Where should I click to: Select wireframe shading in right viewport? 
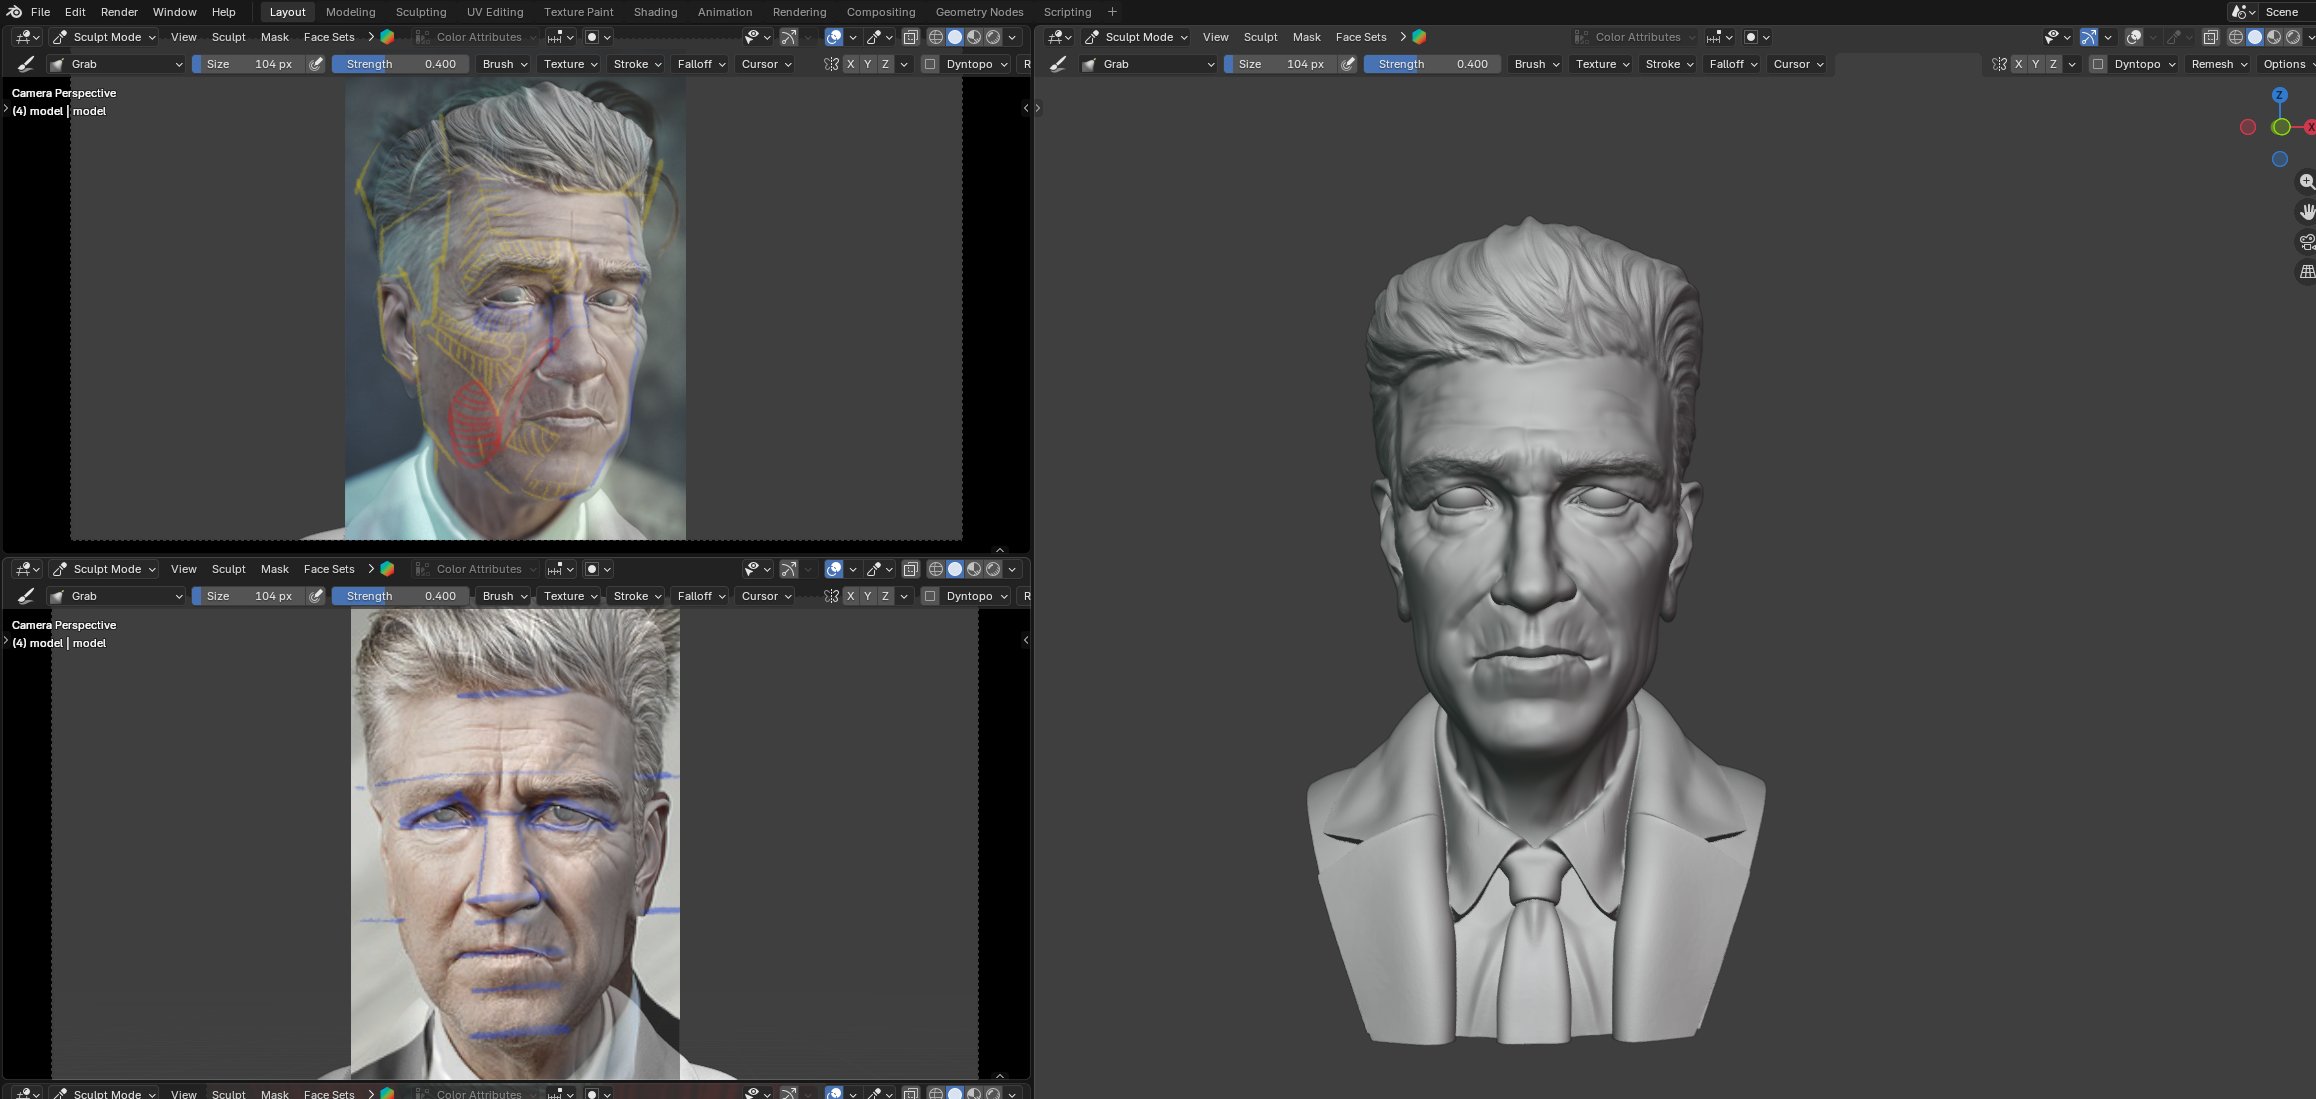point(2236,37)
